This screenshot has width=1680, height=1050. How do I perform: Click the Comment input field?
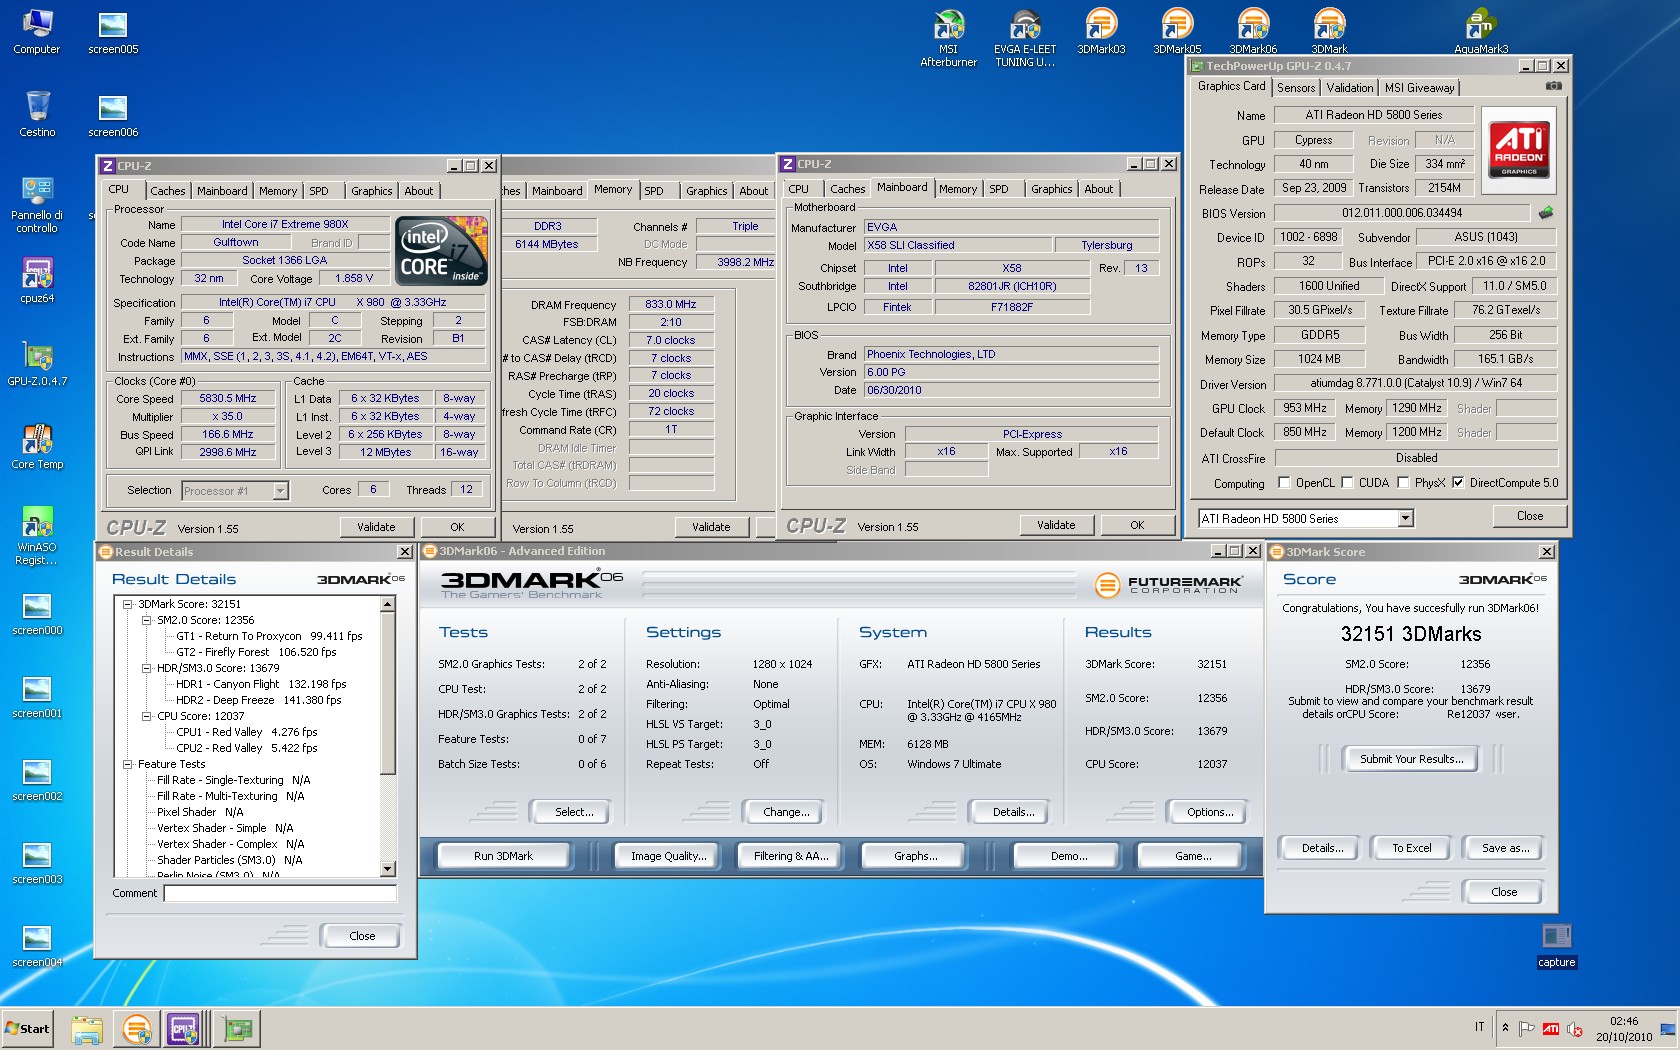280,893
